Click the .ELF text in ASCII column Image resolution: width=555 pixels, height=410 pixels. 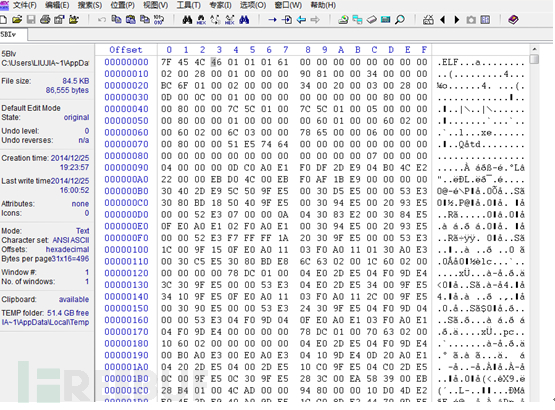448,63
